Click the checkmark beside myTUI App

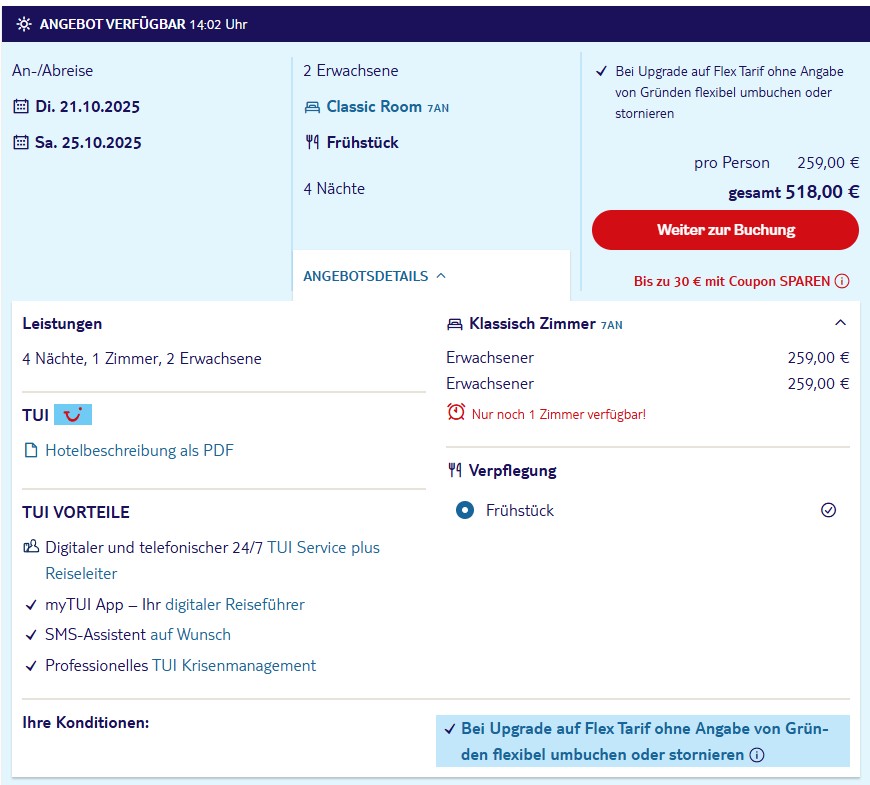tap(31, 605)
